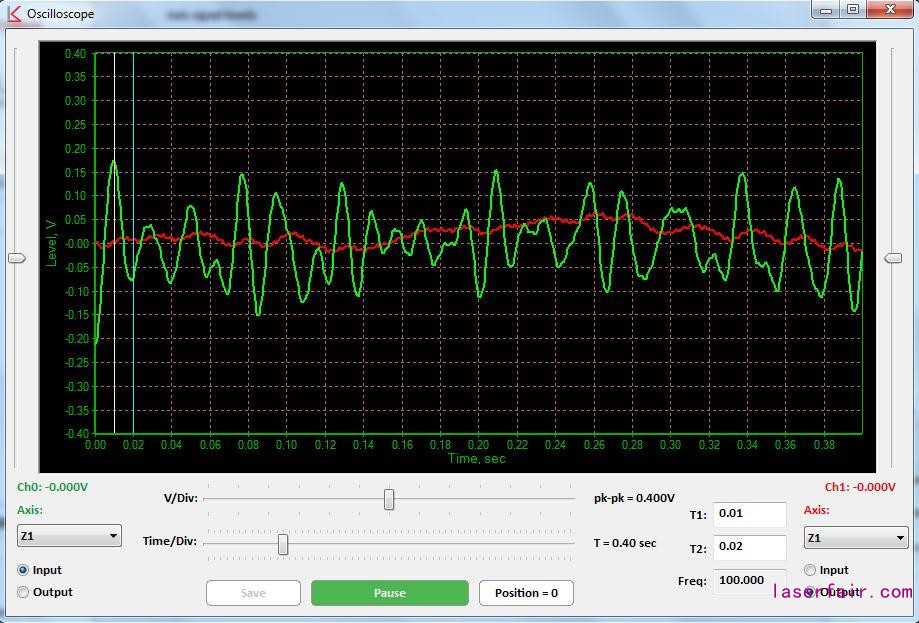Viewport: 919px width, 623px height.
Task: Close the Oscilloscope window
Action: pos(888,10)
